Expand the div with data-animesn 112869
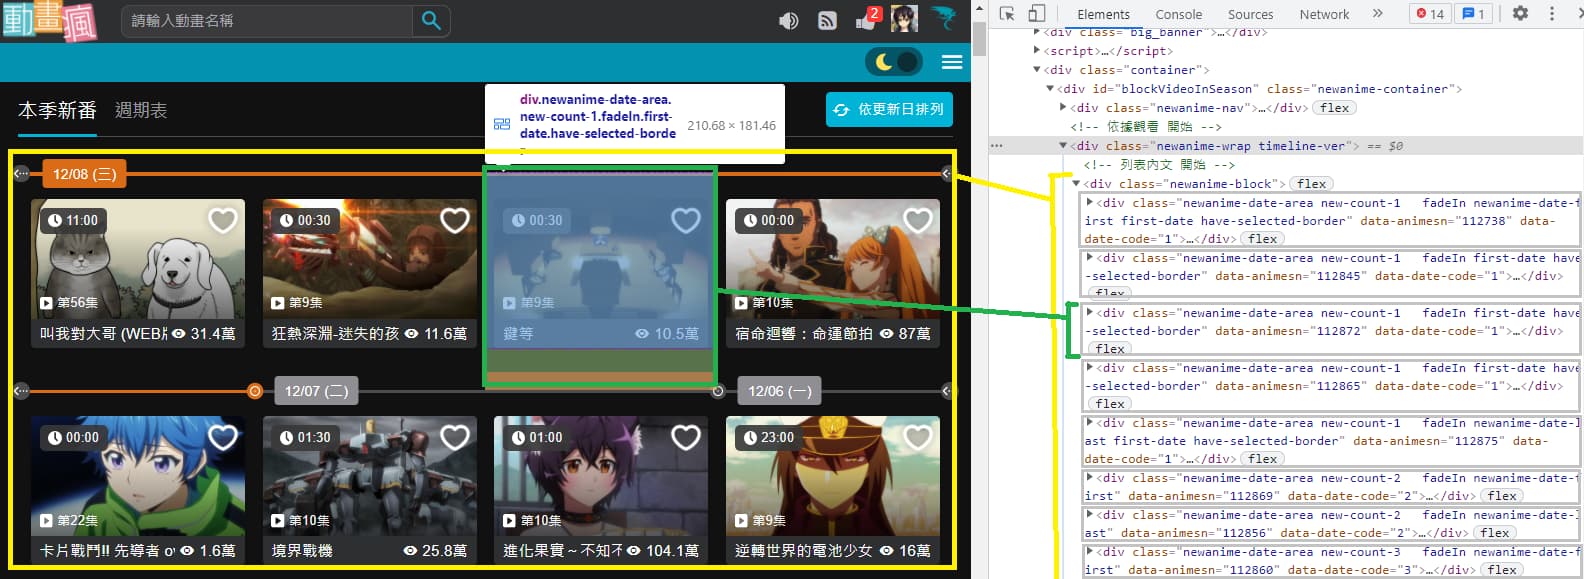This screenshot has height=579, width=1584. click(x=1090, y=478)
